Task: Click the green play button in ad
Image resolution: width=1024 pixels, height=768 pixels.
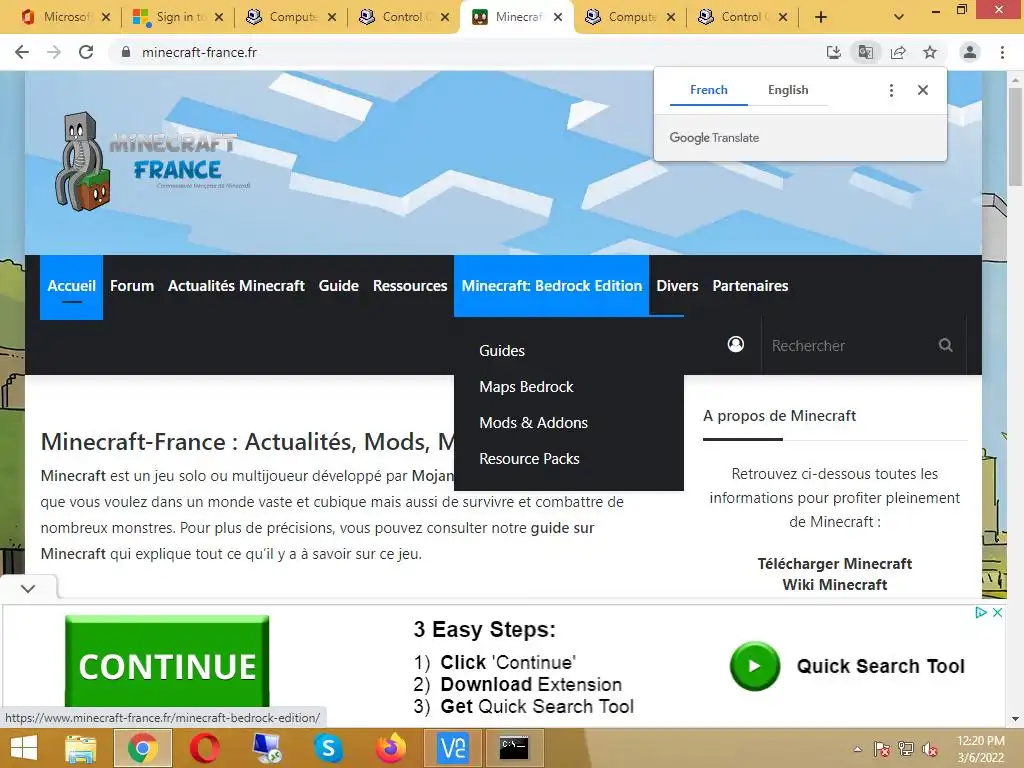Action: click(x=755, y=666)
